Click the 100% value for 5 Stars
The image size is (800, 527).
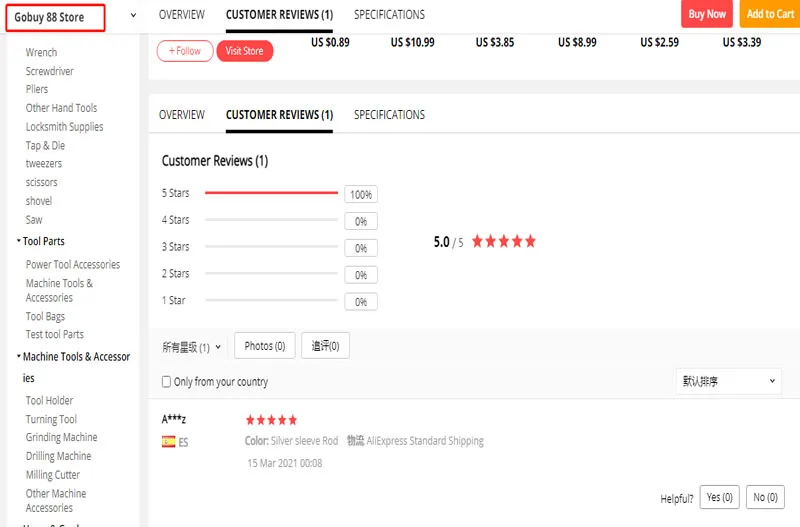[361, 194]
